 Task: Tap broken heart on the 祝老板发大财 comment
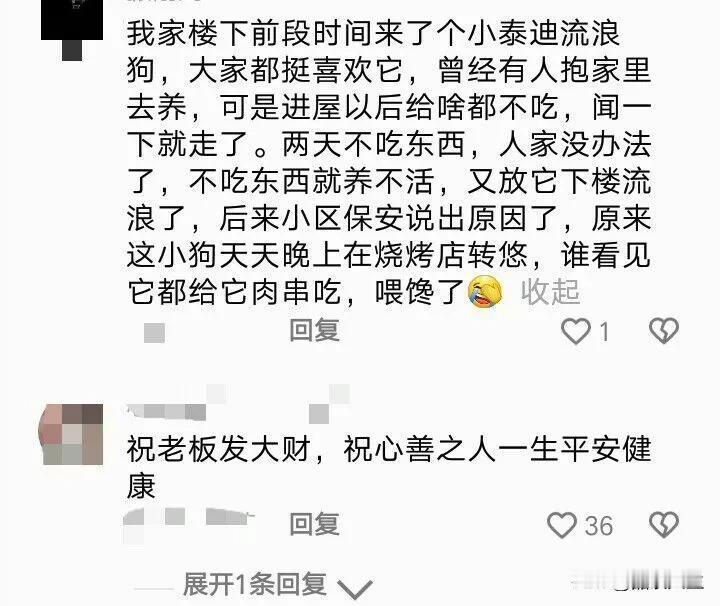pyautogui.click(x=664, y=525)
